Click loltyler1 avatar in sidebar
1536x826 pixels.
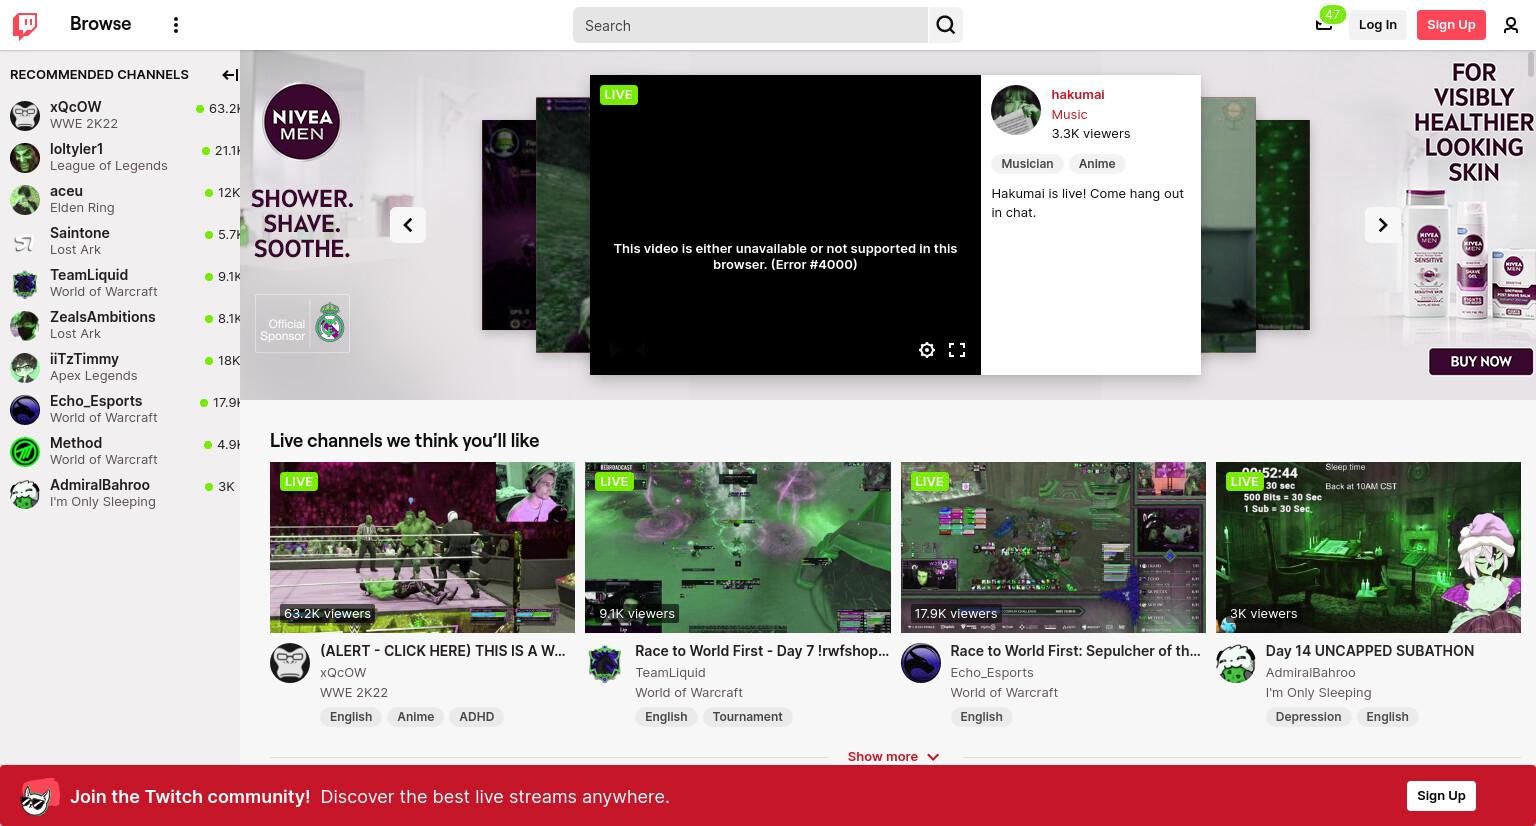[x=25, y=158]
